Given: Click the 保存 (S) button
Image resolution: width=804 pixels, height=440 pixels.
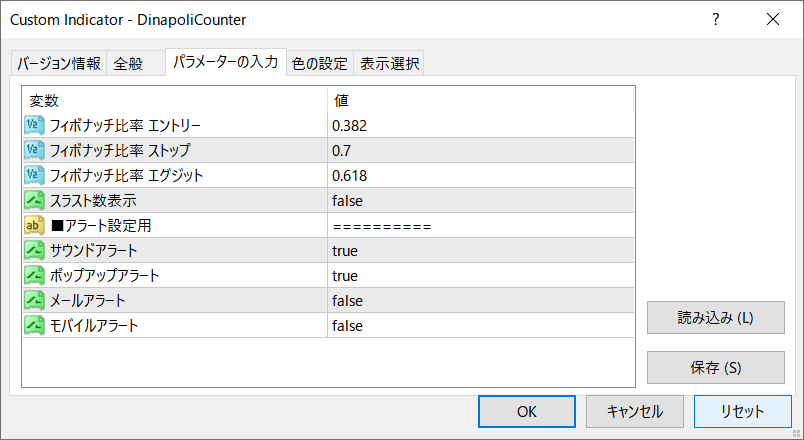Looking at the screenshot, I should (715, 367).
